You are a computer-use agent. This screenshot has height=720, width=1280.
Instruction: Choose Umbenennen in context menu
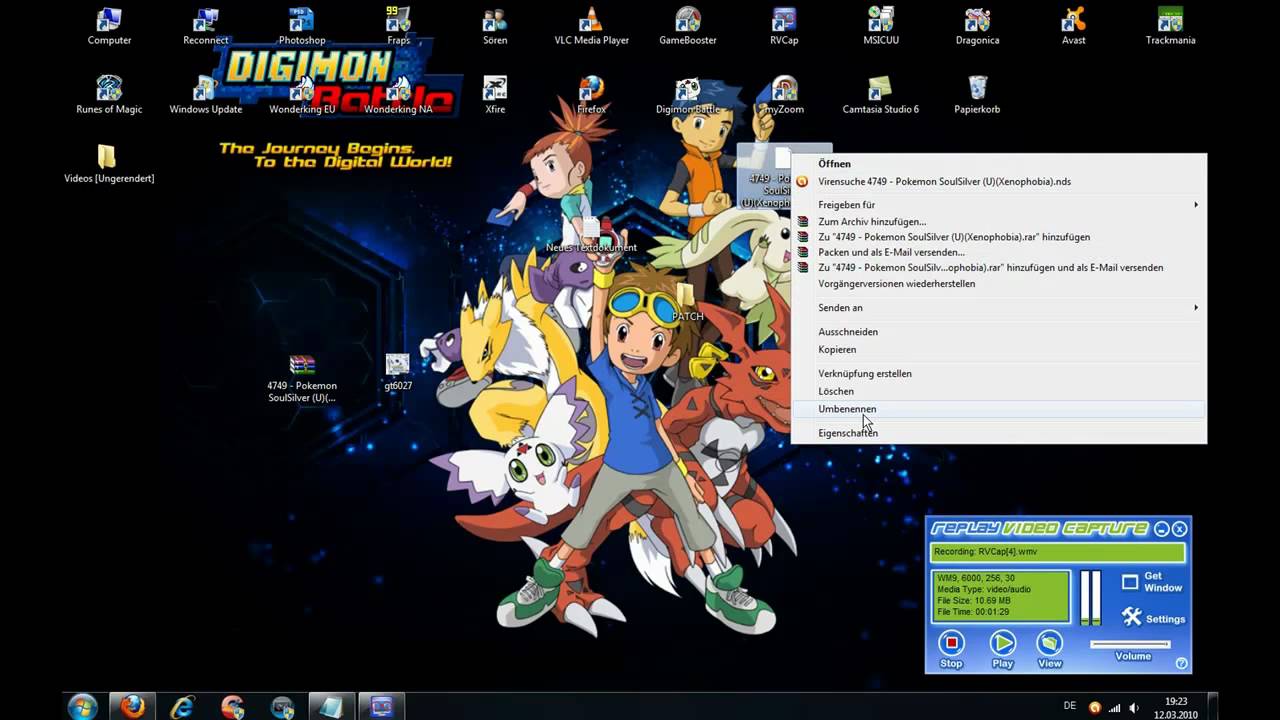[x=999, y=409]
